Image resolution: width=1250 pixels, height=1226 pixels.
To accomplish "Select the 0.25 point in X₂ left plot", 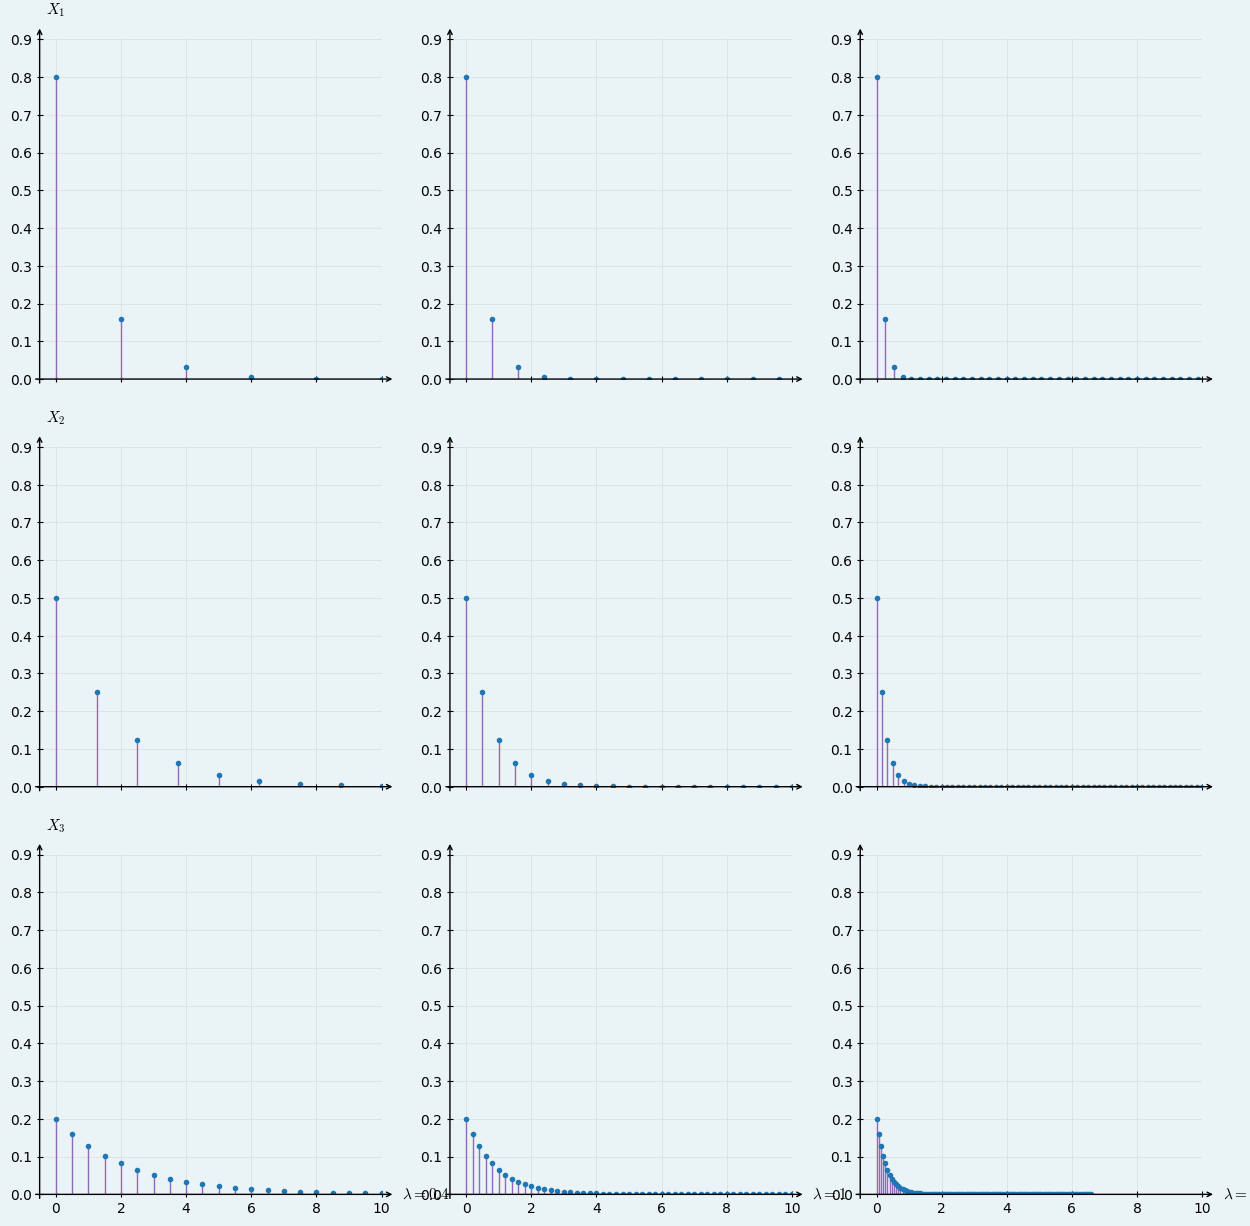I will [97, 692].
